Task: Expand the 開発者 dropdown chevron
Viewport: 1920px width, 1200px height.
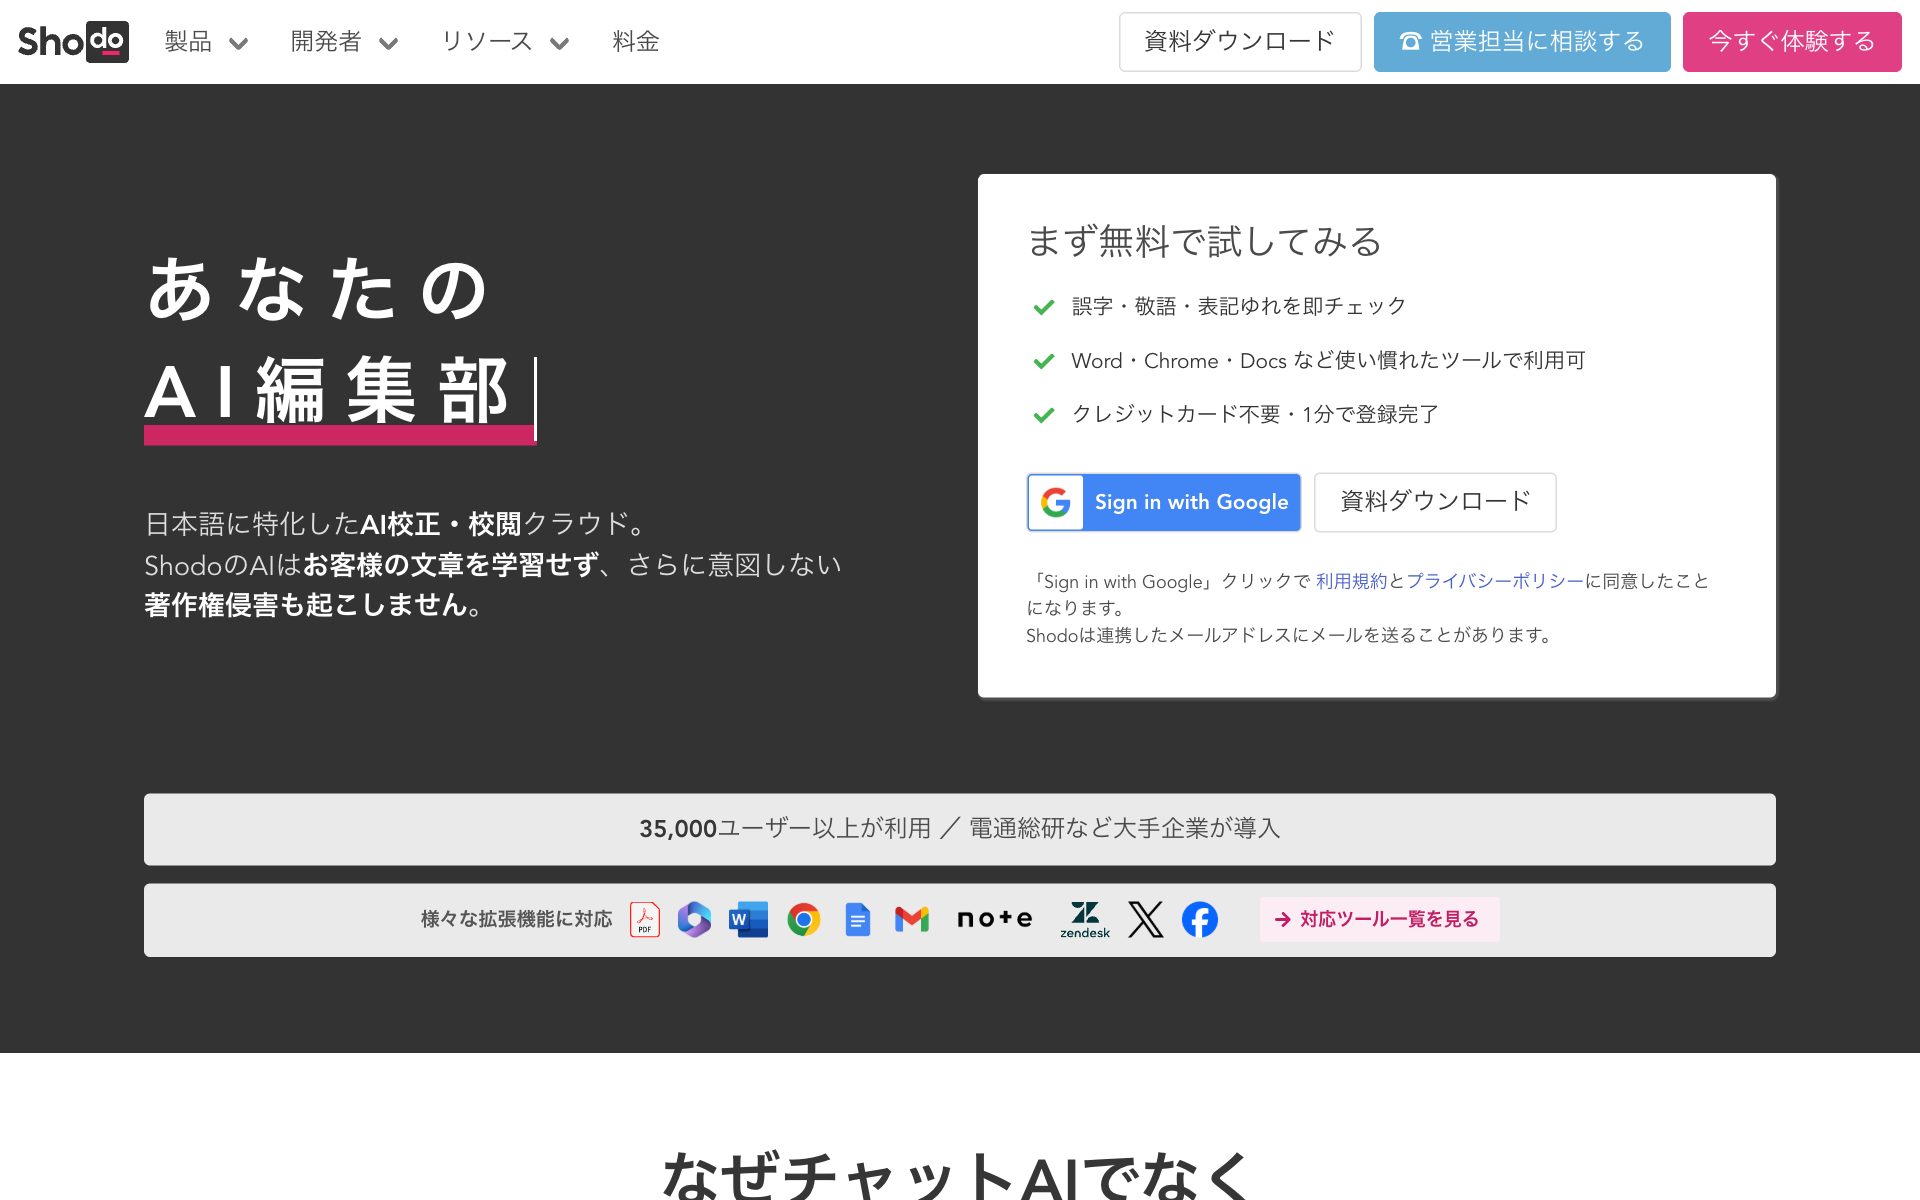Action: pyautogui.click(x=388, y=43)
